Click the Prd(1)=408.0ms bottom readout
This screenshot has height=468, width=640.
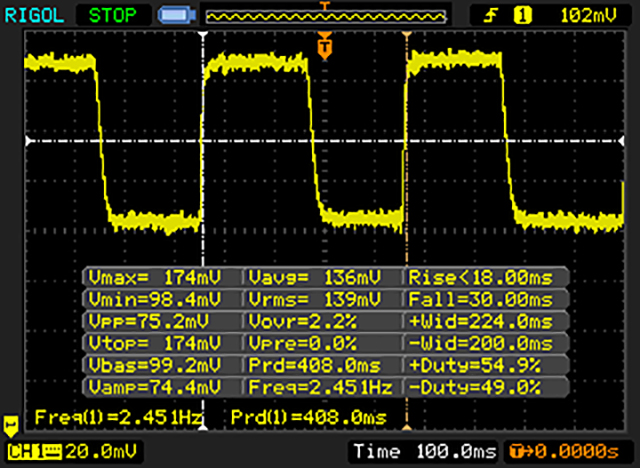coord(309,417)
